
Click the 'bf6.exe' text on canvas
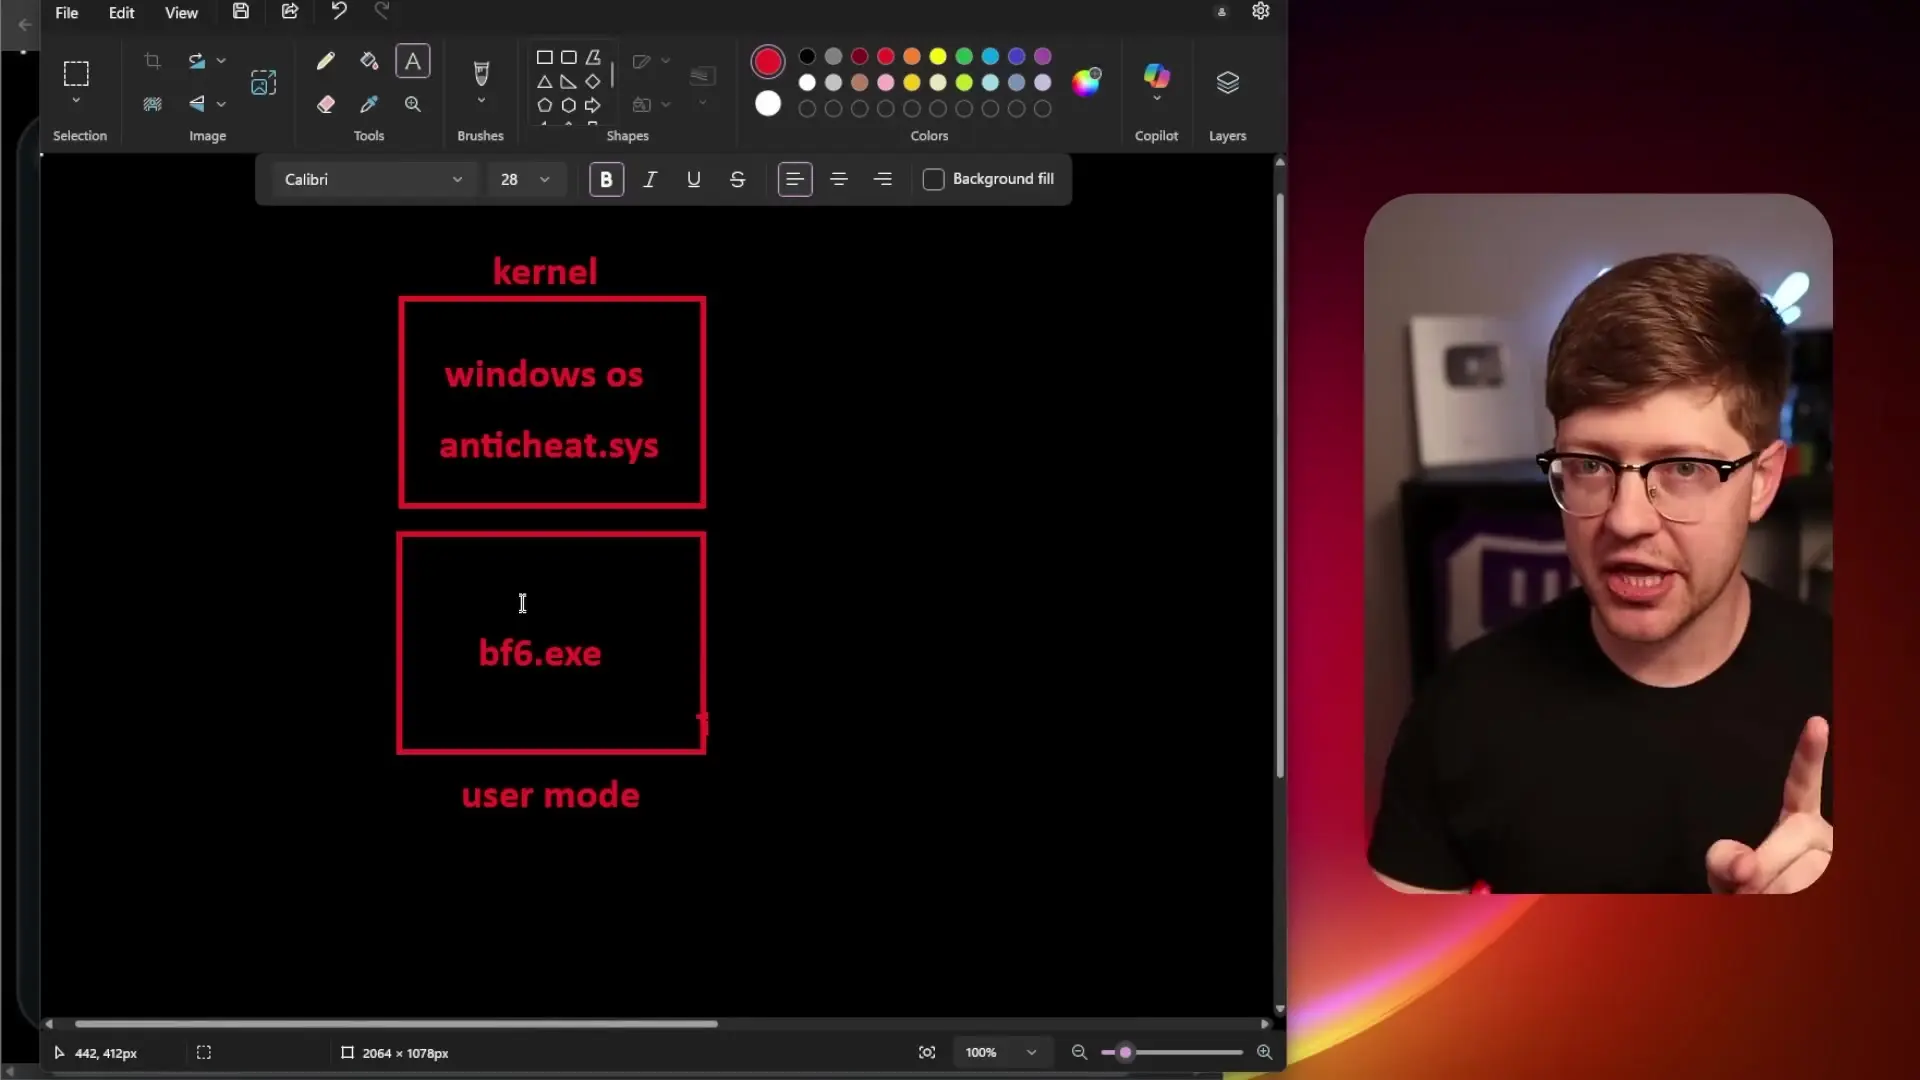coord(540,653)
